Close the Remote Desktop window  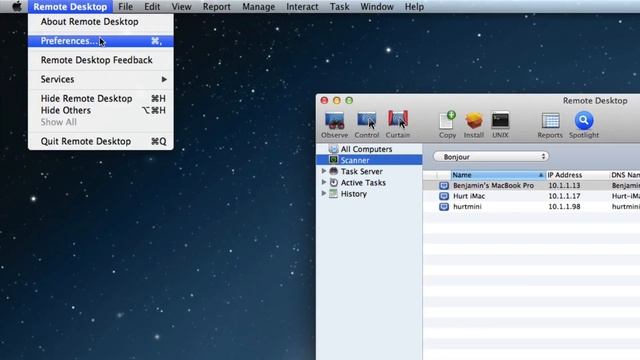pos(324,100)
